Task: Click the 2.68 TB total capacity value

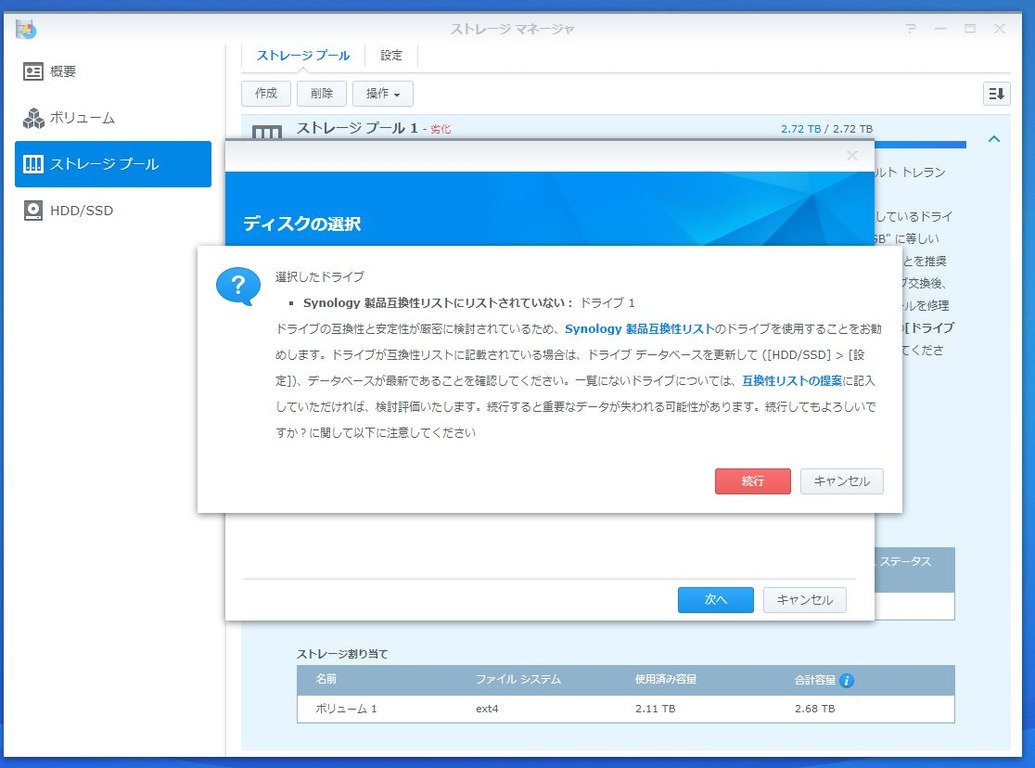Action: coord(815,709)
